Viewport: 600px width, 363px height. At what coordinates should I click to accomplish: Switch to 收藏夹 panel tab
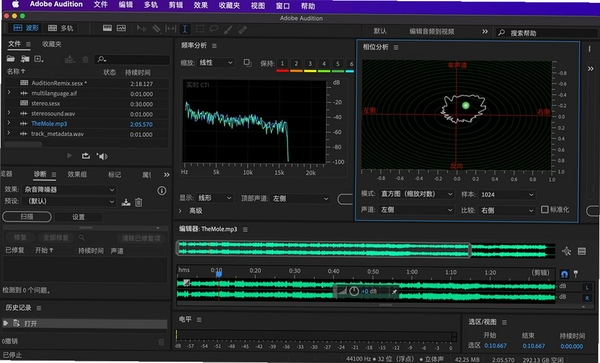[x=52, y=44]
